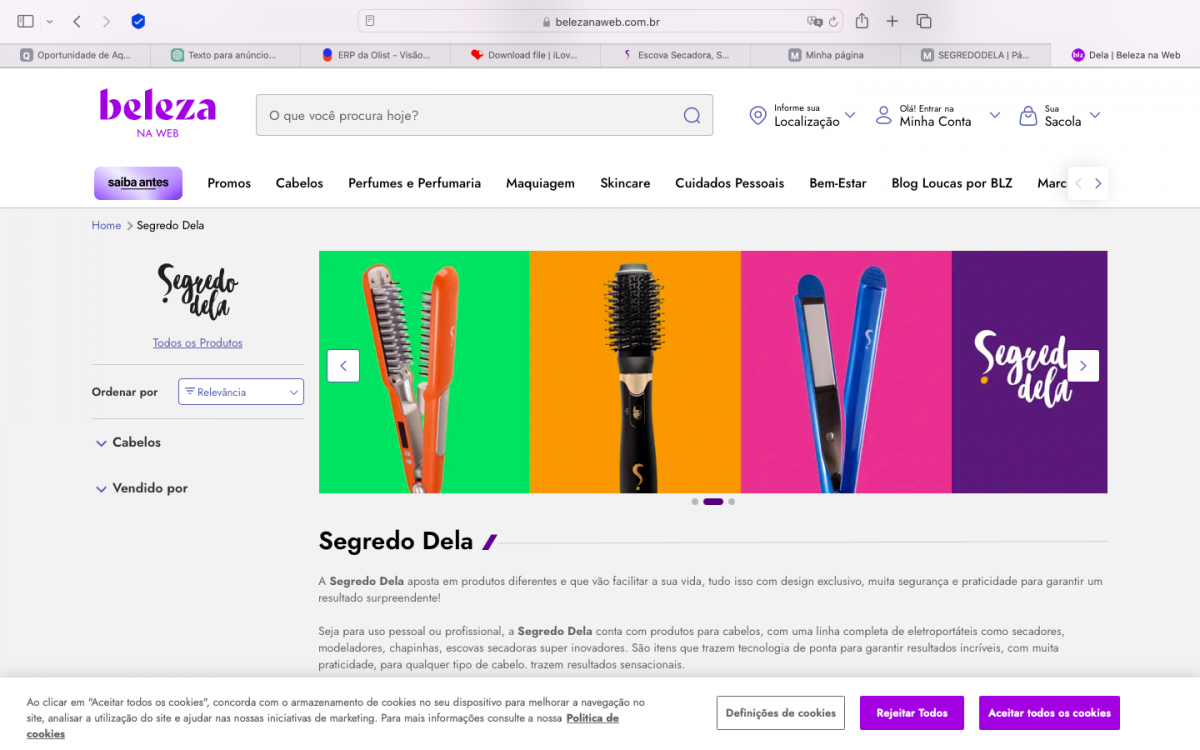
Task: Click the browser privacy shield icon
Action: pyautogui.click(x=138, y=20)
